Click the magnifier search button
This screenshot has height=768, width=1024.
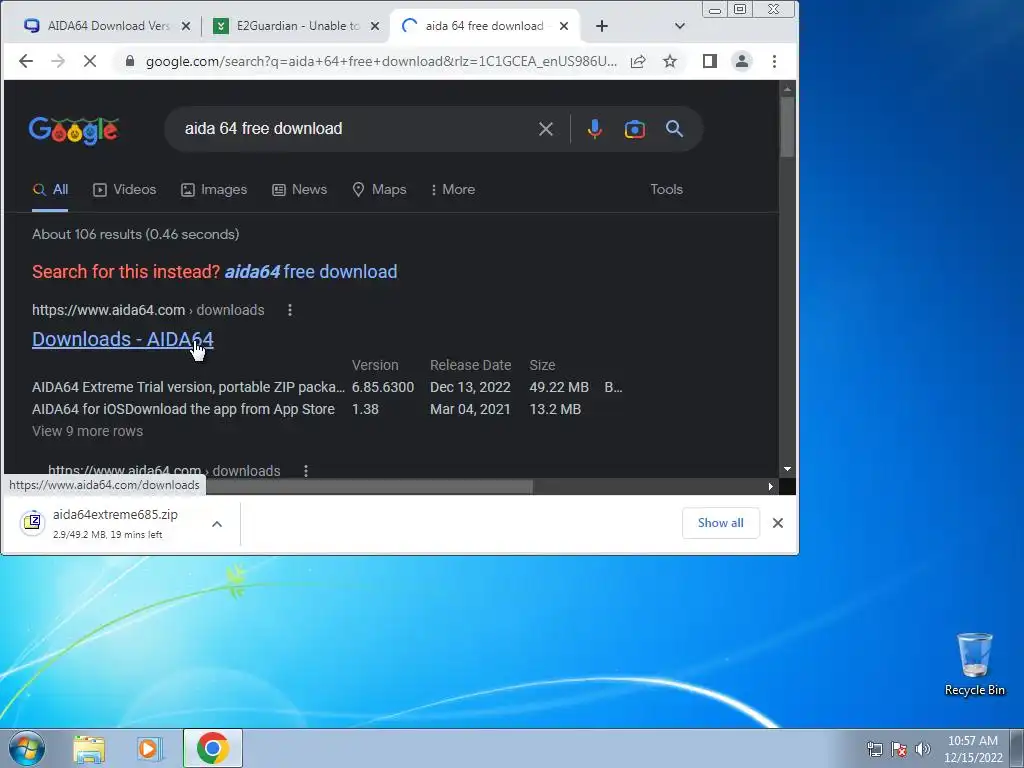[675, 129]
